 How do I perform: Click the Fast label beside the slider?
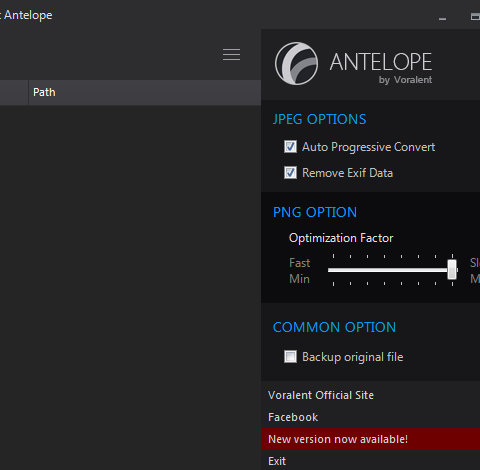point(299,263)
